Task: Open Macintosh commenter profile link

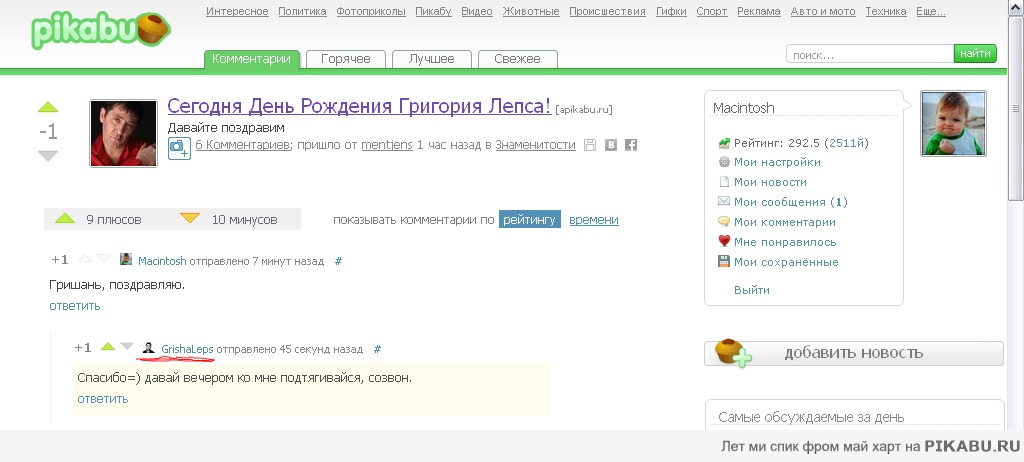Action: (162, 261)
